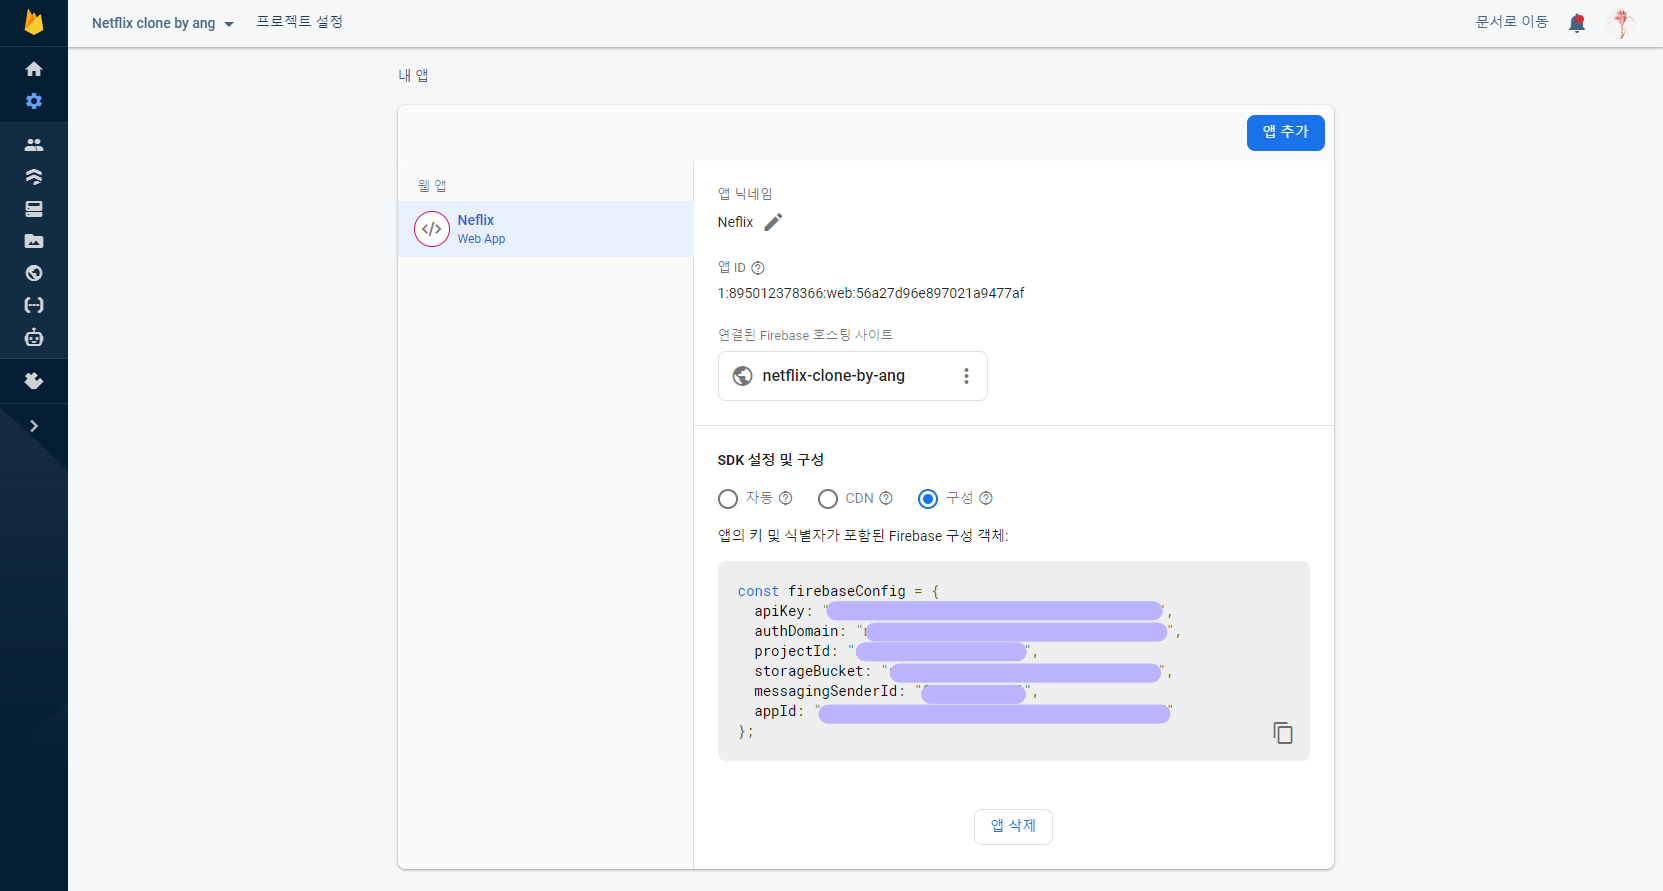Screen dimensions: 1663x891
Task: Open Extensions icon in sidebar
Action: point(34,381)
